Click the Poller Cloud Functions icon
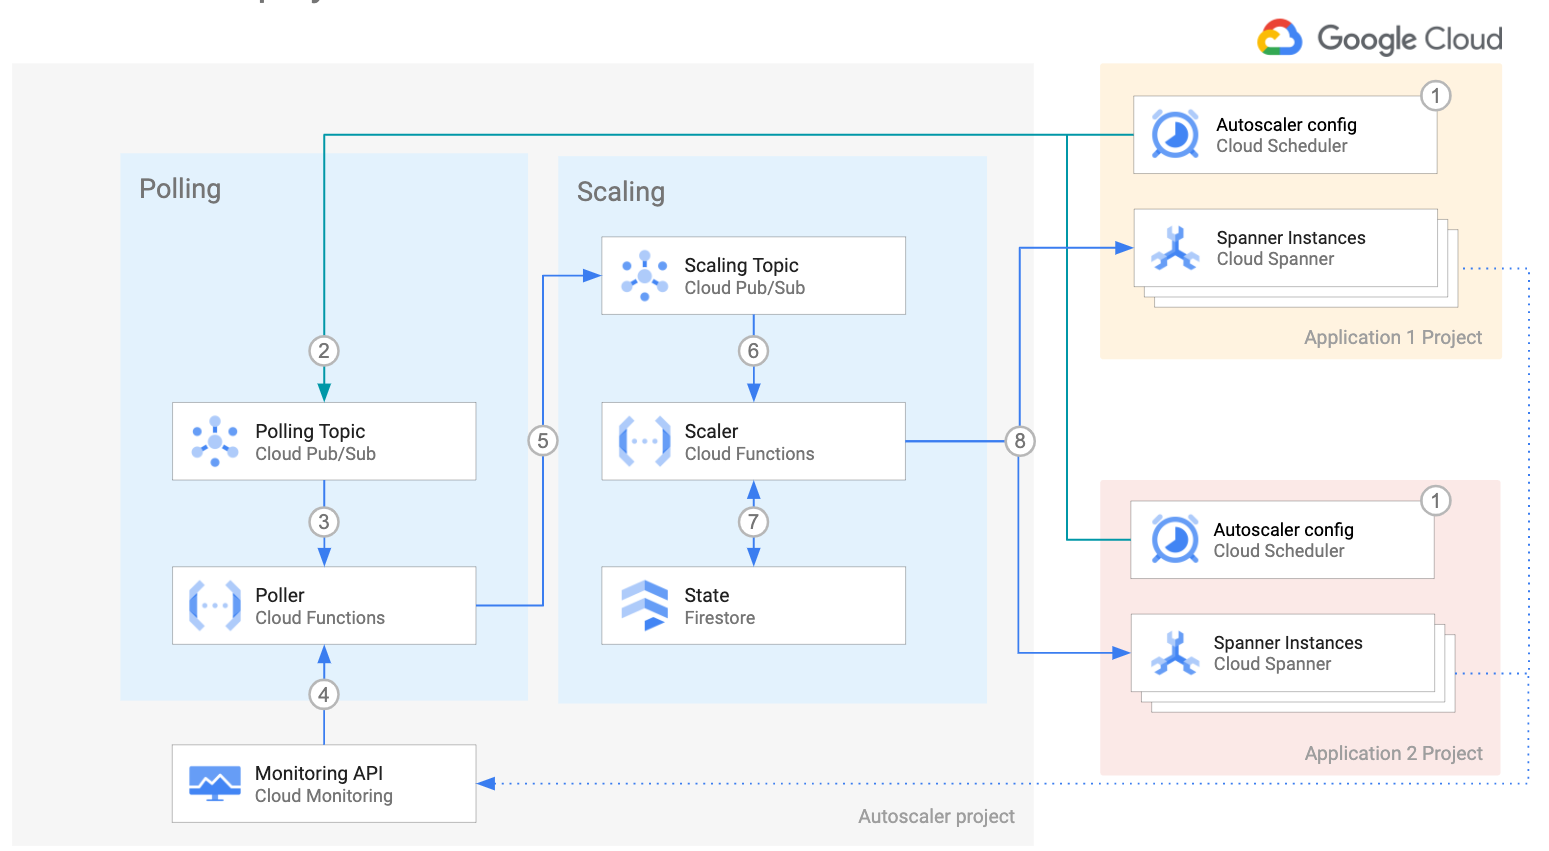This screenshot has width=1549, height=851. tap(215, 605)
